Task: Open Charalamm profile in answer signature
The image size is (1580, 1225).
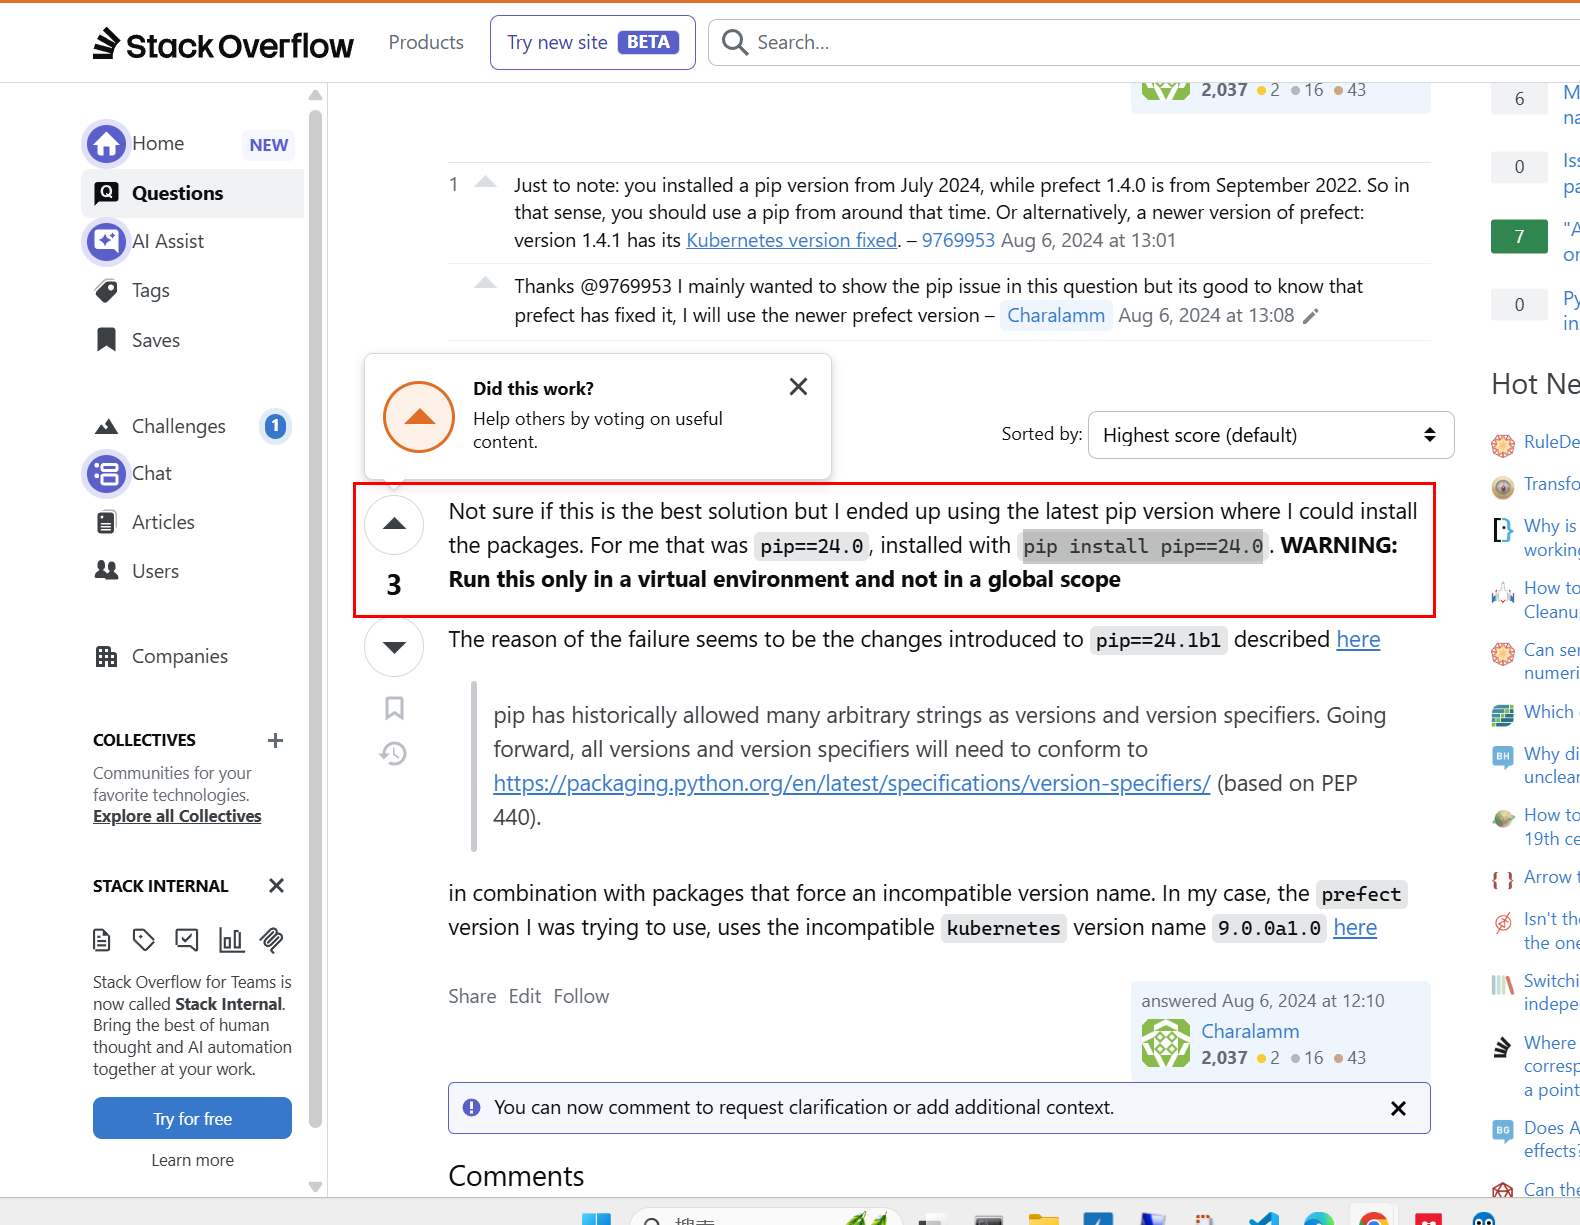Action: tap(1250, 1031)
